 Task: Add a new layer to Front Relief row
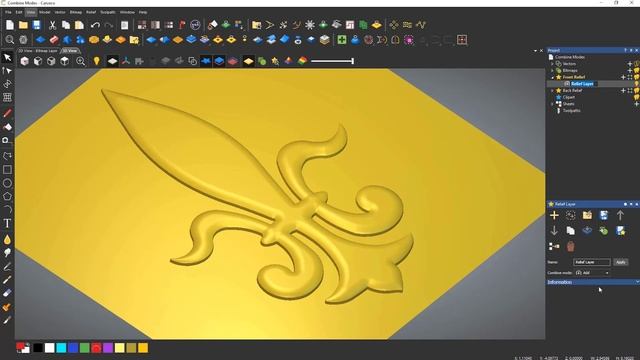pos(623,77)
